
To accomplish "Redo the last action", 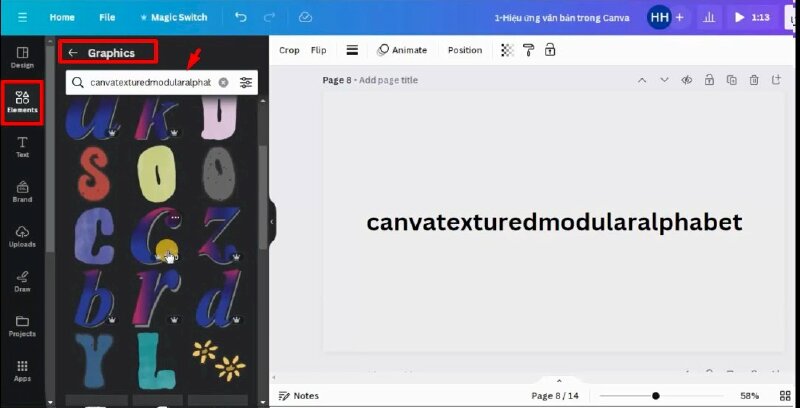I will point(269,17).
